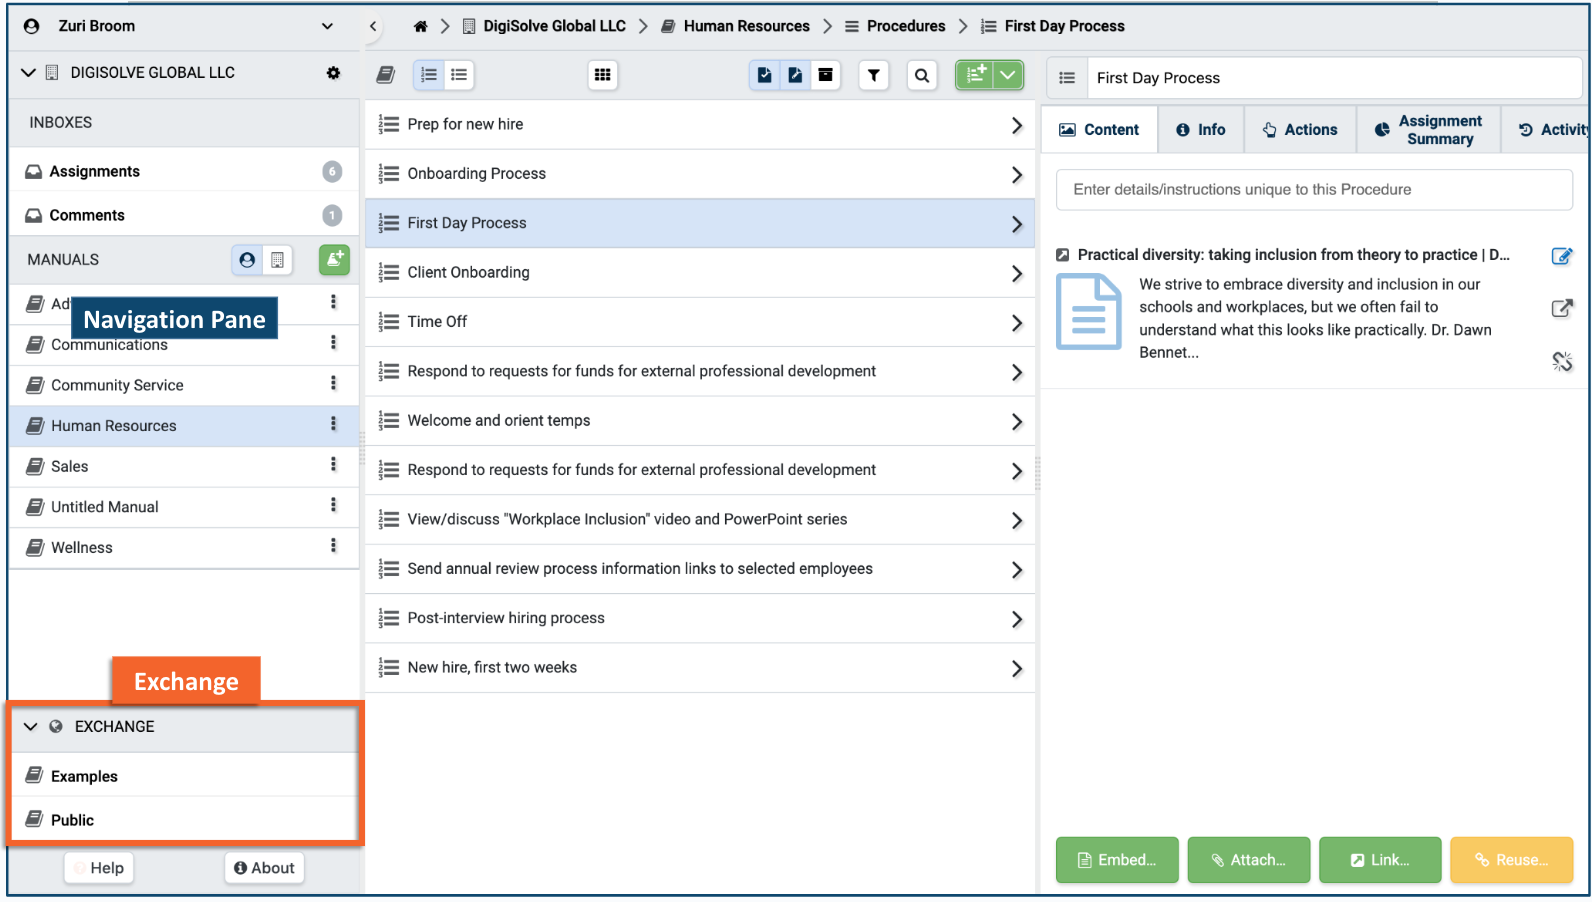Image resolution: width=1592 pixels, height=902 pixels.
Task: Toggle the organization building manuals filter
Action: click(x=277, y=260)
